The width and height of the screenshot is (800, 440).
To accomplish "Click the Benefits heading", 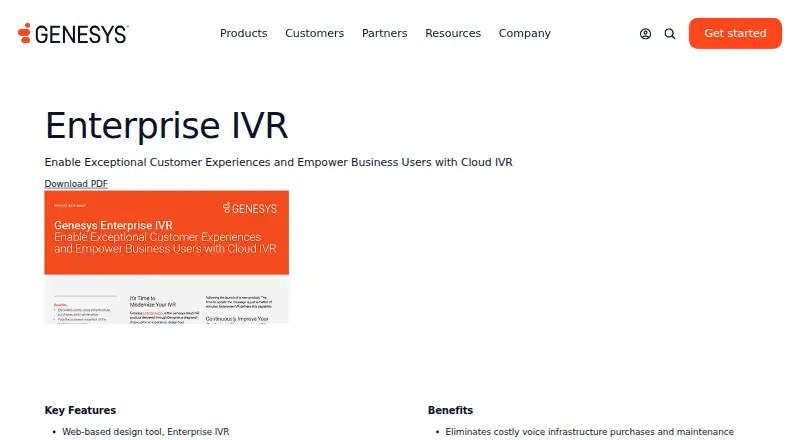I will coord(450,410).
